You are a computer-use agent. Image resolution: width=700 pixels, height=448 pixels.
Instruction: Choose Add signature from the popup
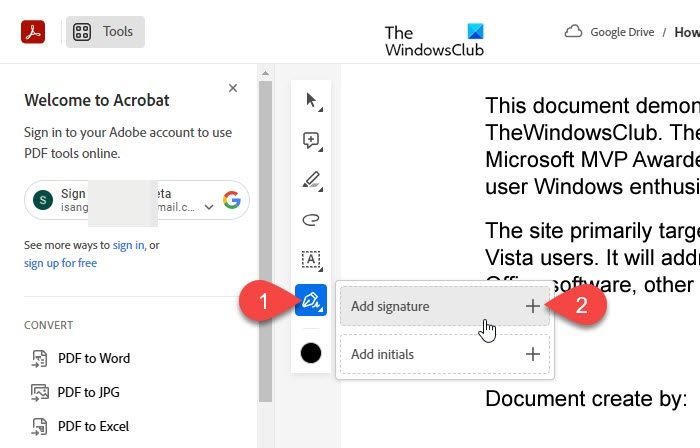pyautogui.click(x=445, y=306)
